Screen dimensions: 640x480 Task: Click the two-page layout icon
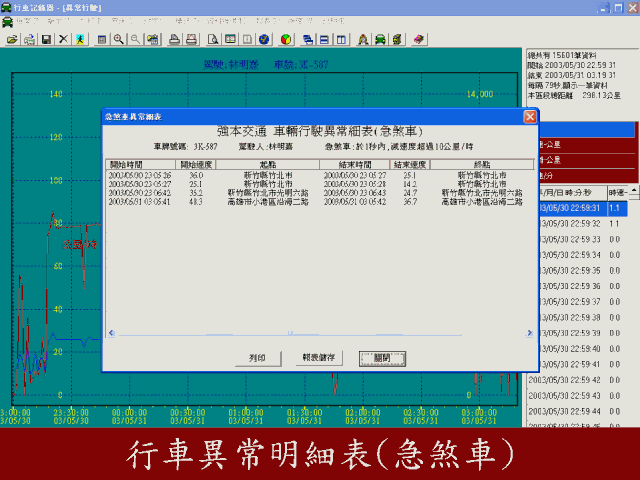(x=230, y=39)
